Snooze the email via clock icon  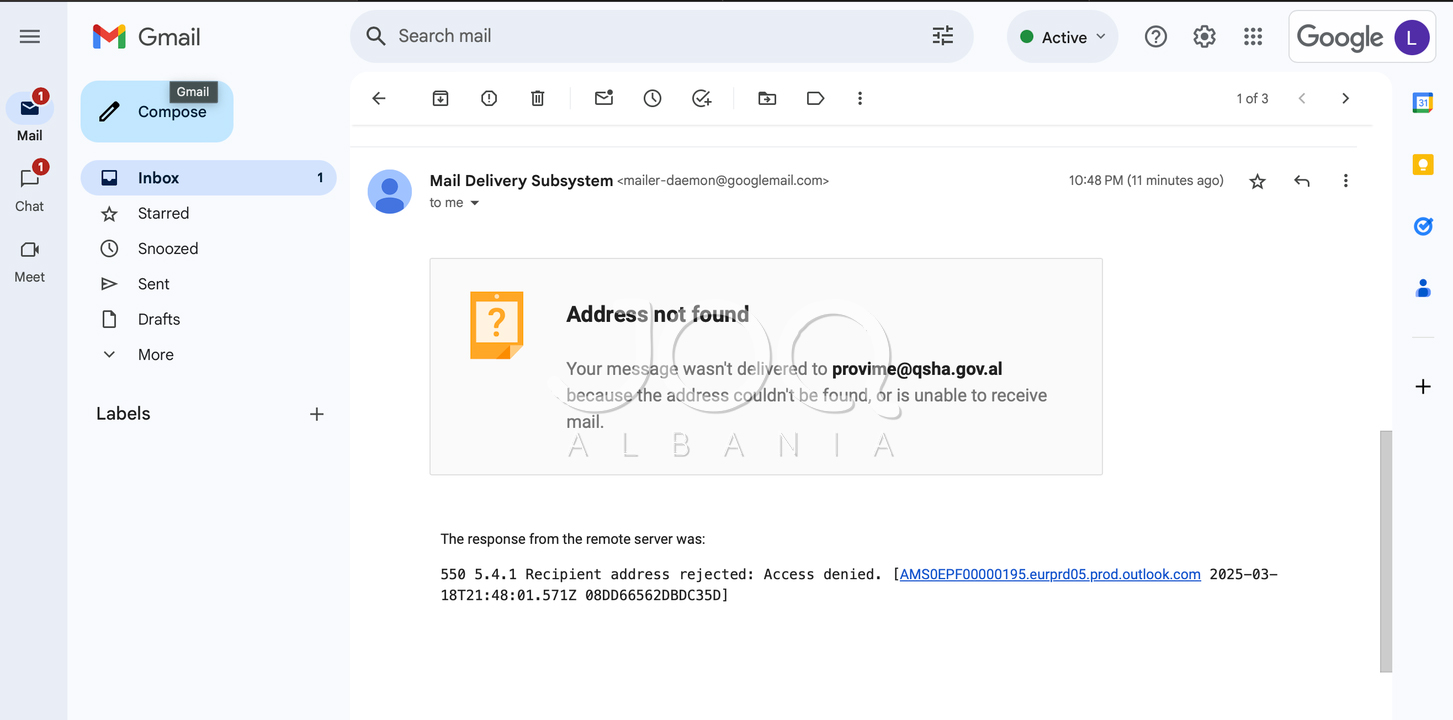click(653, 98)
